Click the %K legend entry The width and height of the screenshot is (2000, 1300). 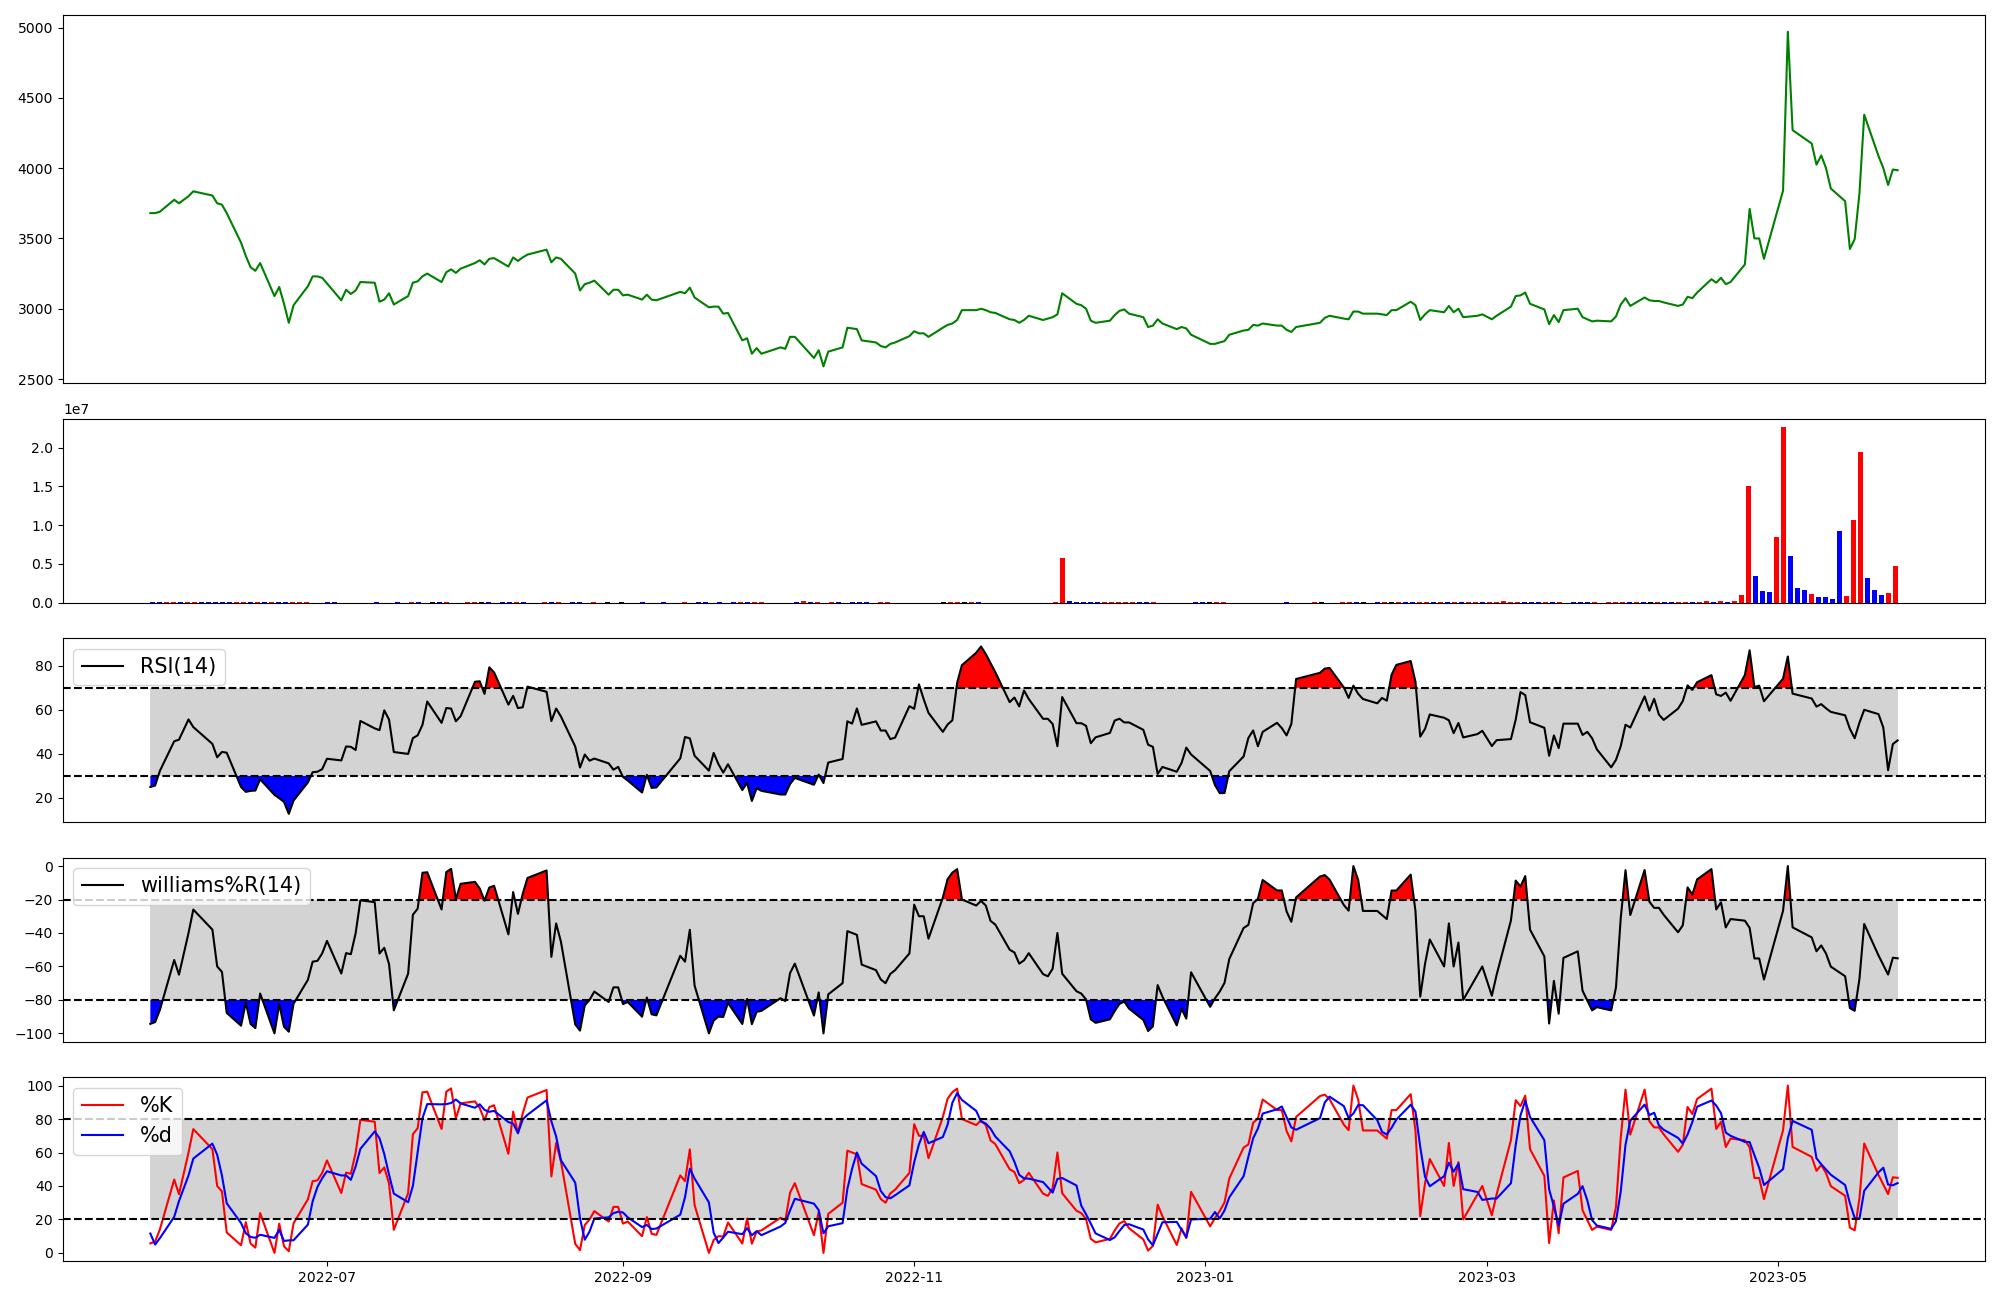pyautogui.click(x=156, y=1105)
